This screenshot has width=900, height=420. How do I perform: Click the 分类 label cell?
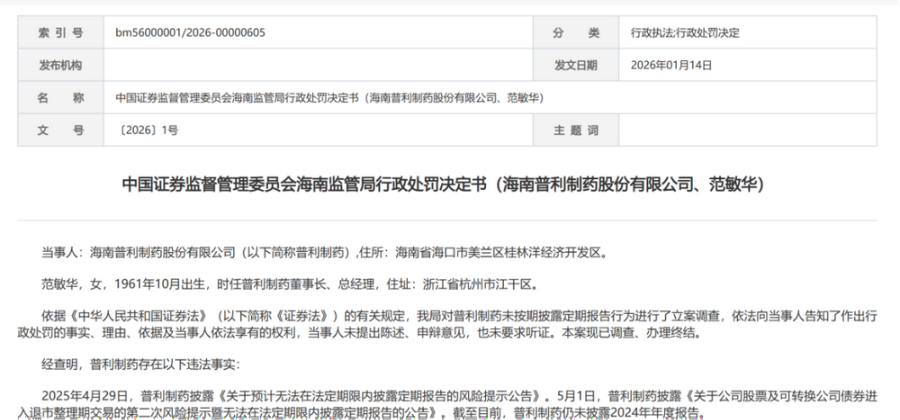point(575,33)
